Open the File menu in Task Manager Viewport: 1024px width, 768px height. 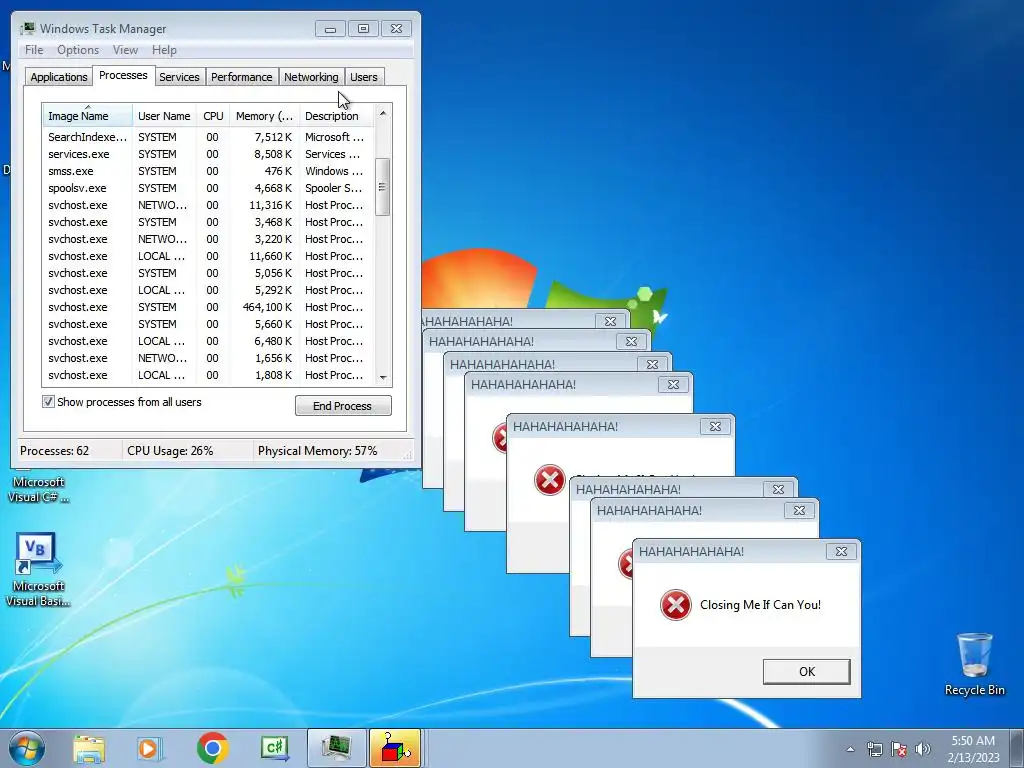(34, 50)
